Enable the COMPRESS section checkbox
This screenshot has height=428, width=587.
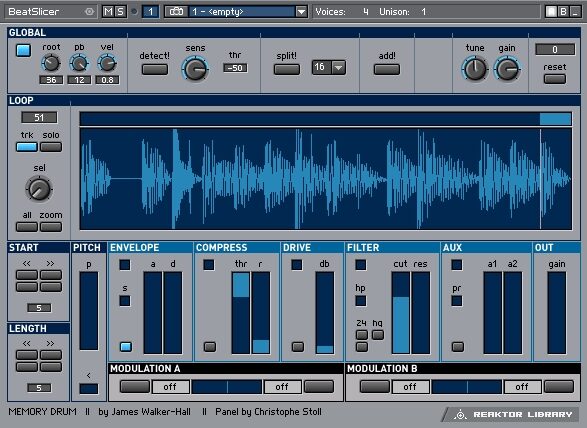209,265
